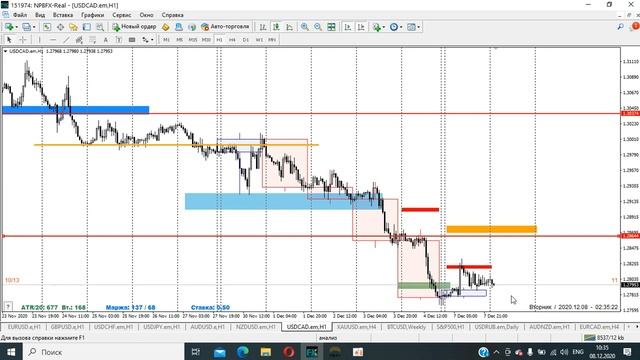
Task: Switch to H4 timeframe
Action: click(232, 40)
